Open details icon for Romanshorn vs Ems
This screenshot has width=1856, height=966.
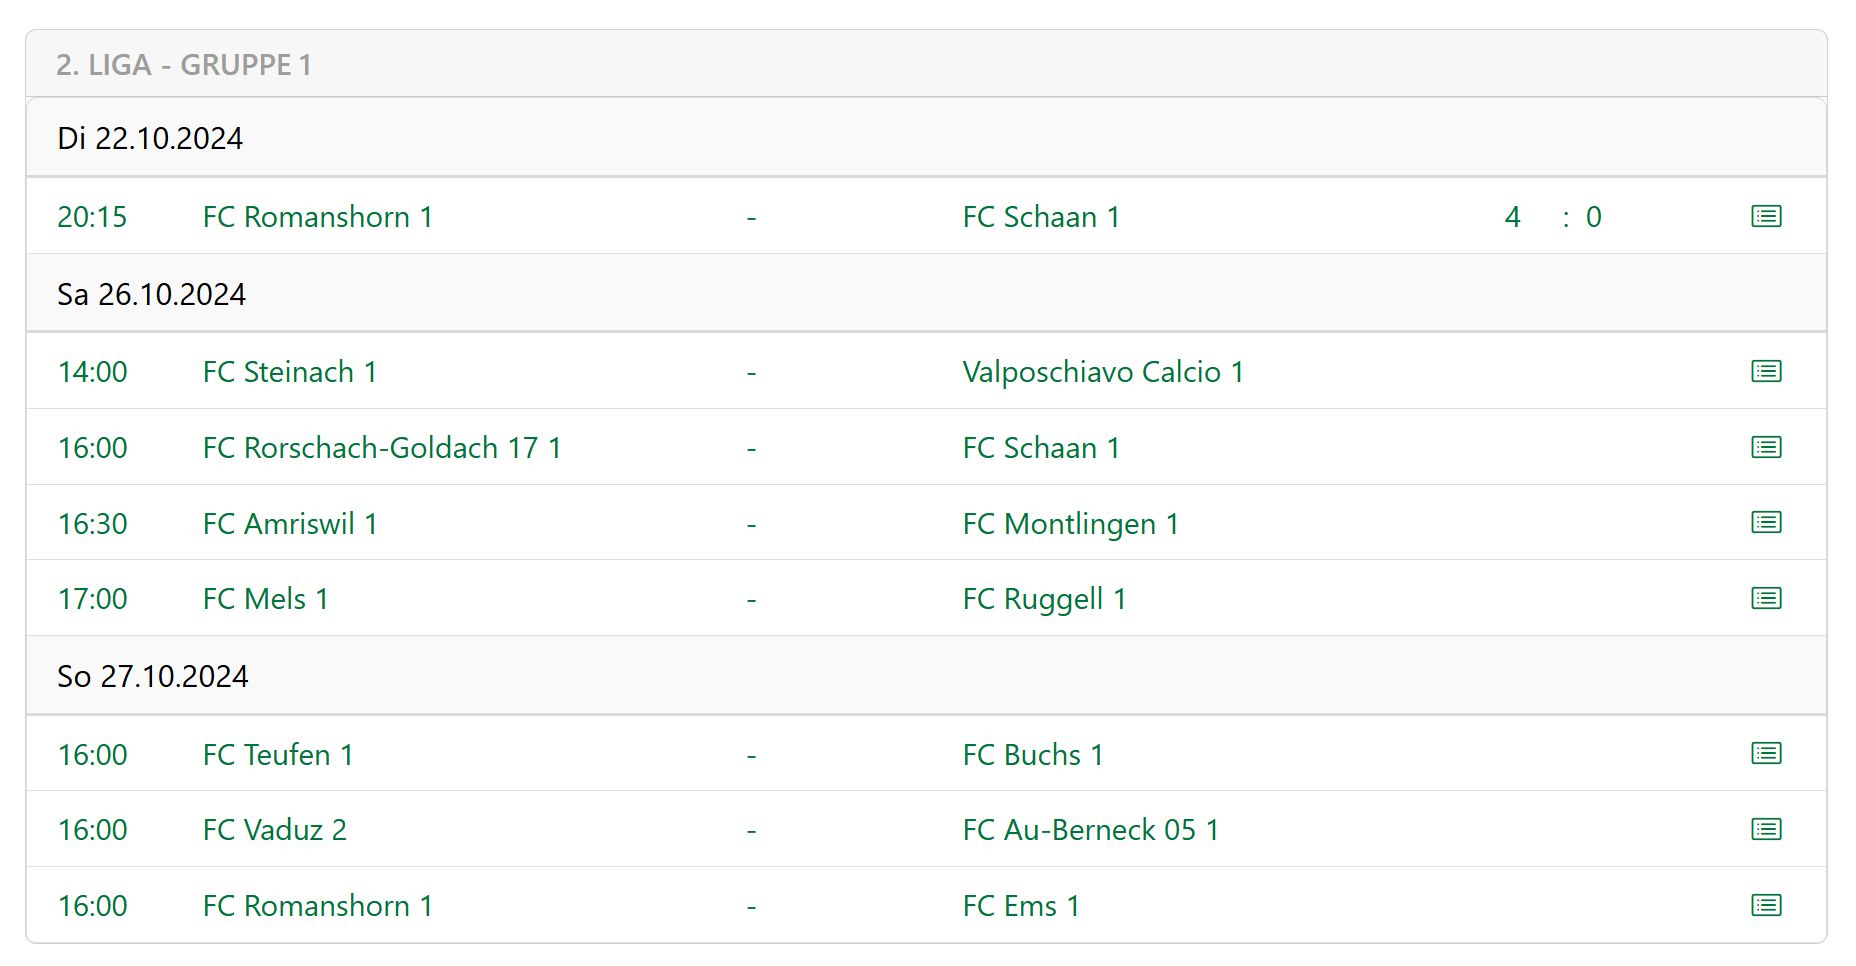tap(1766, 905)
